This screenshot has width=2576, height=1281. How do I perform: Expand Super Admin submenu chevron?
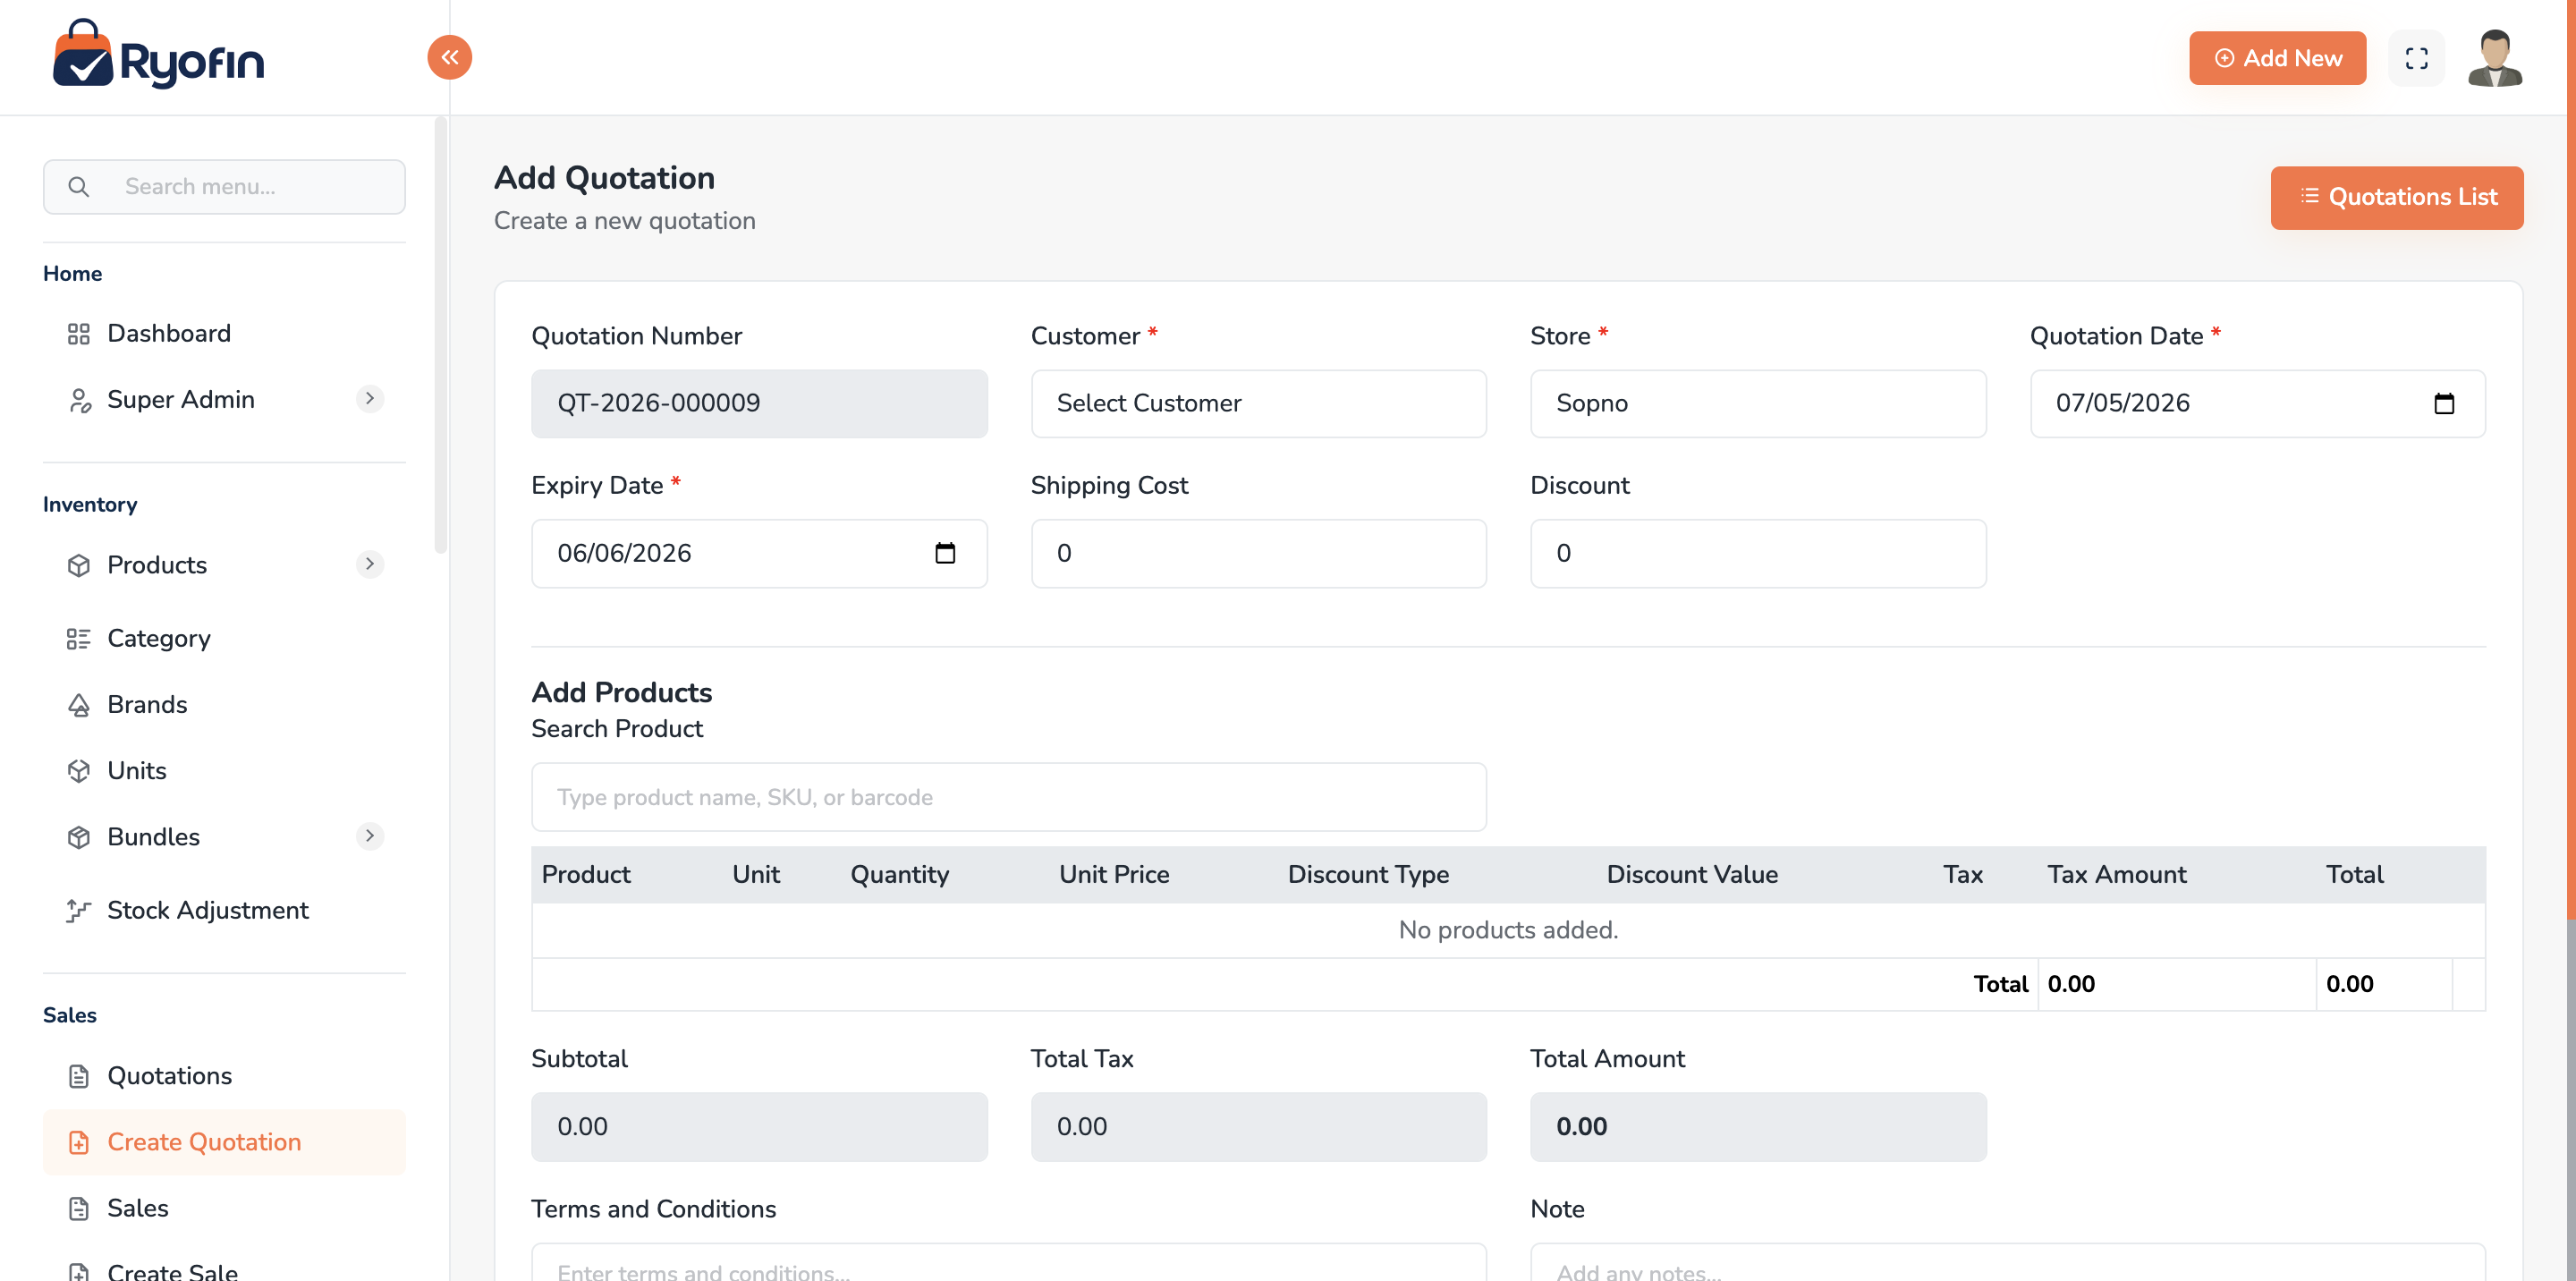(369, 398)
